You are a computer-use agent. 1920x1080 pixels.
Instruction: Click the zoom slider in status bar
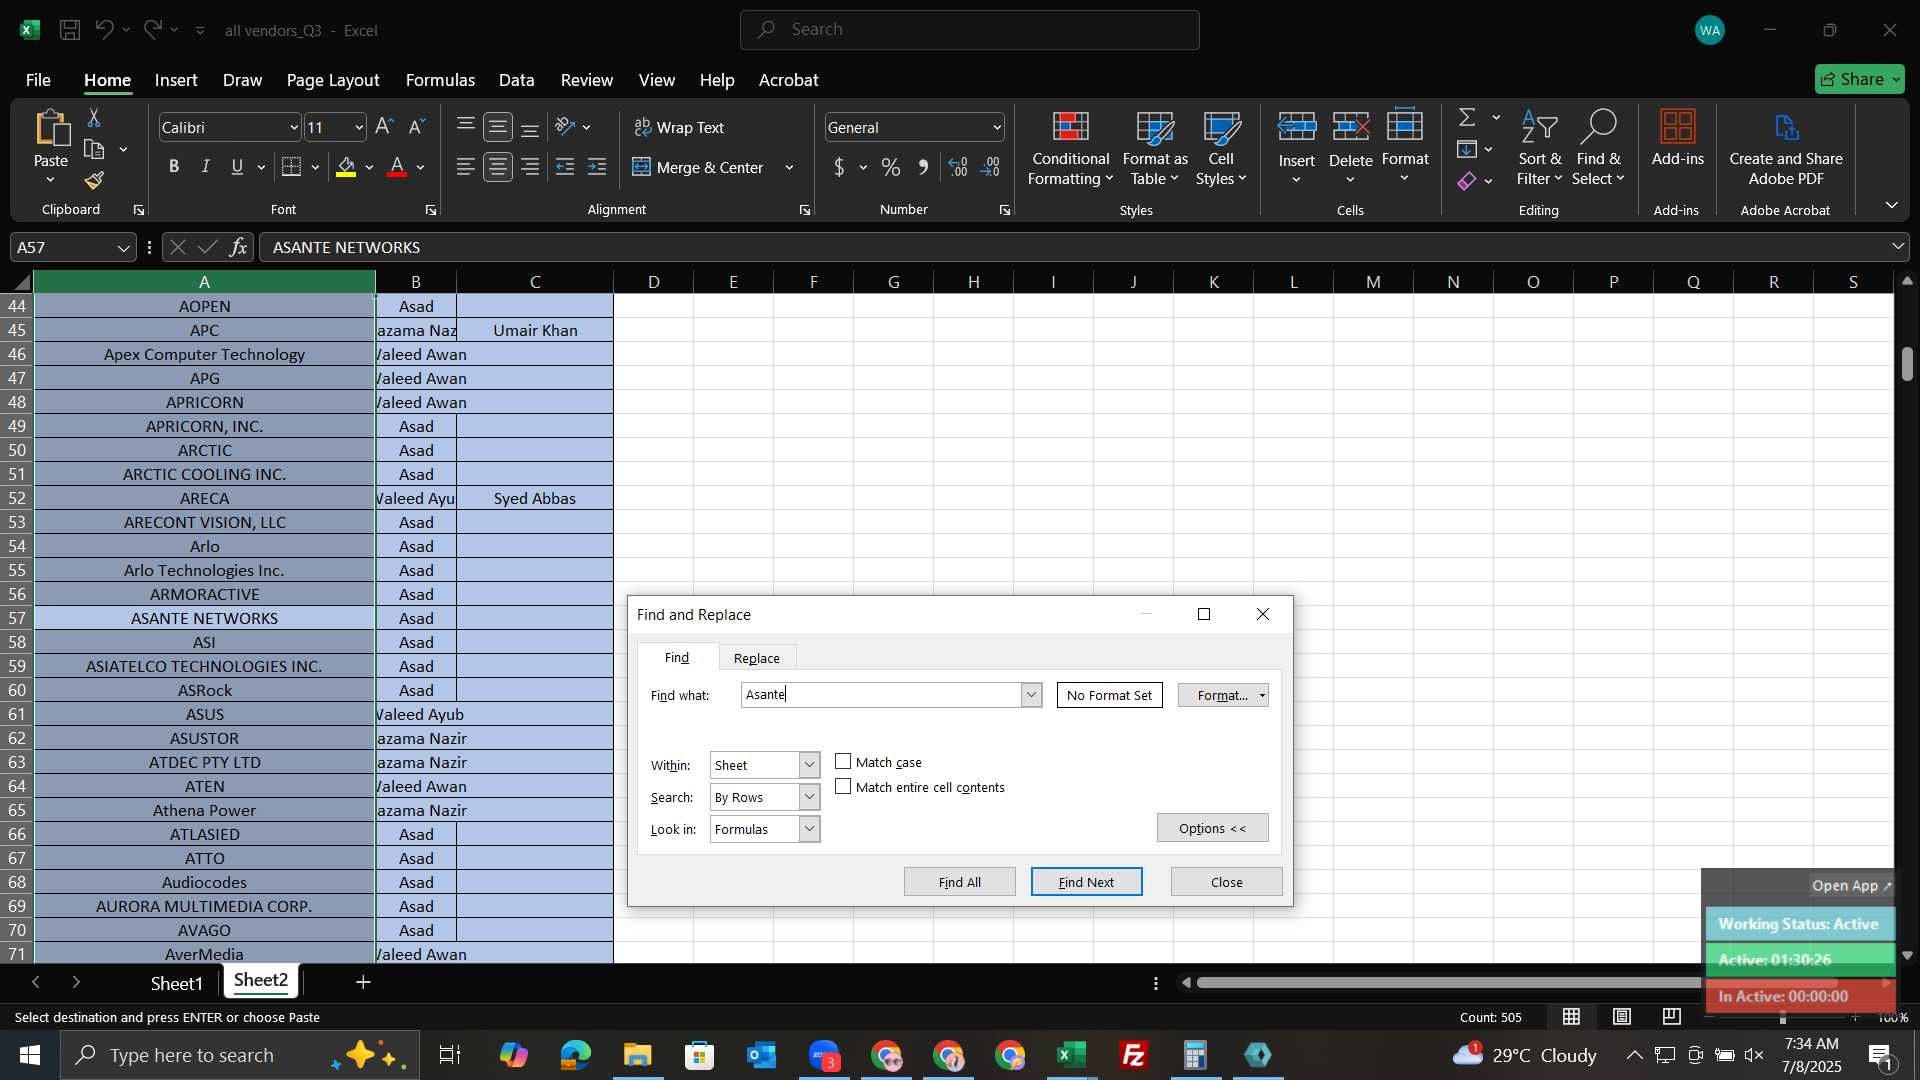pos(1782,1017)
